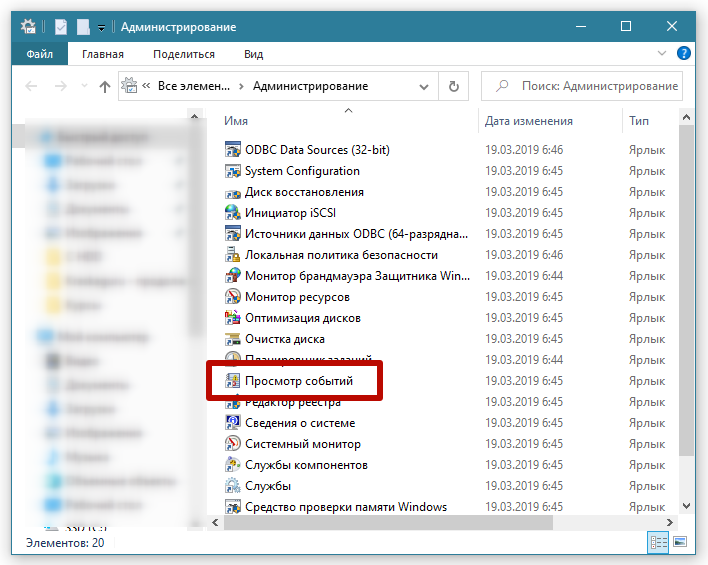Sort by the Дата изменения column header
Image resolution: width=708 pixels, height=565 pixels.
coord(528,121)
